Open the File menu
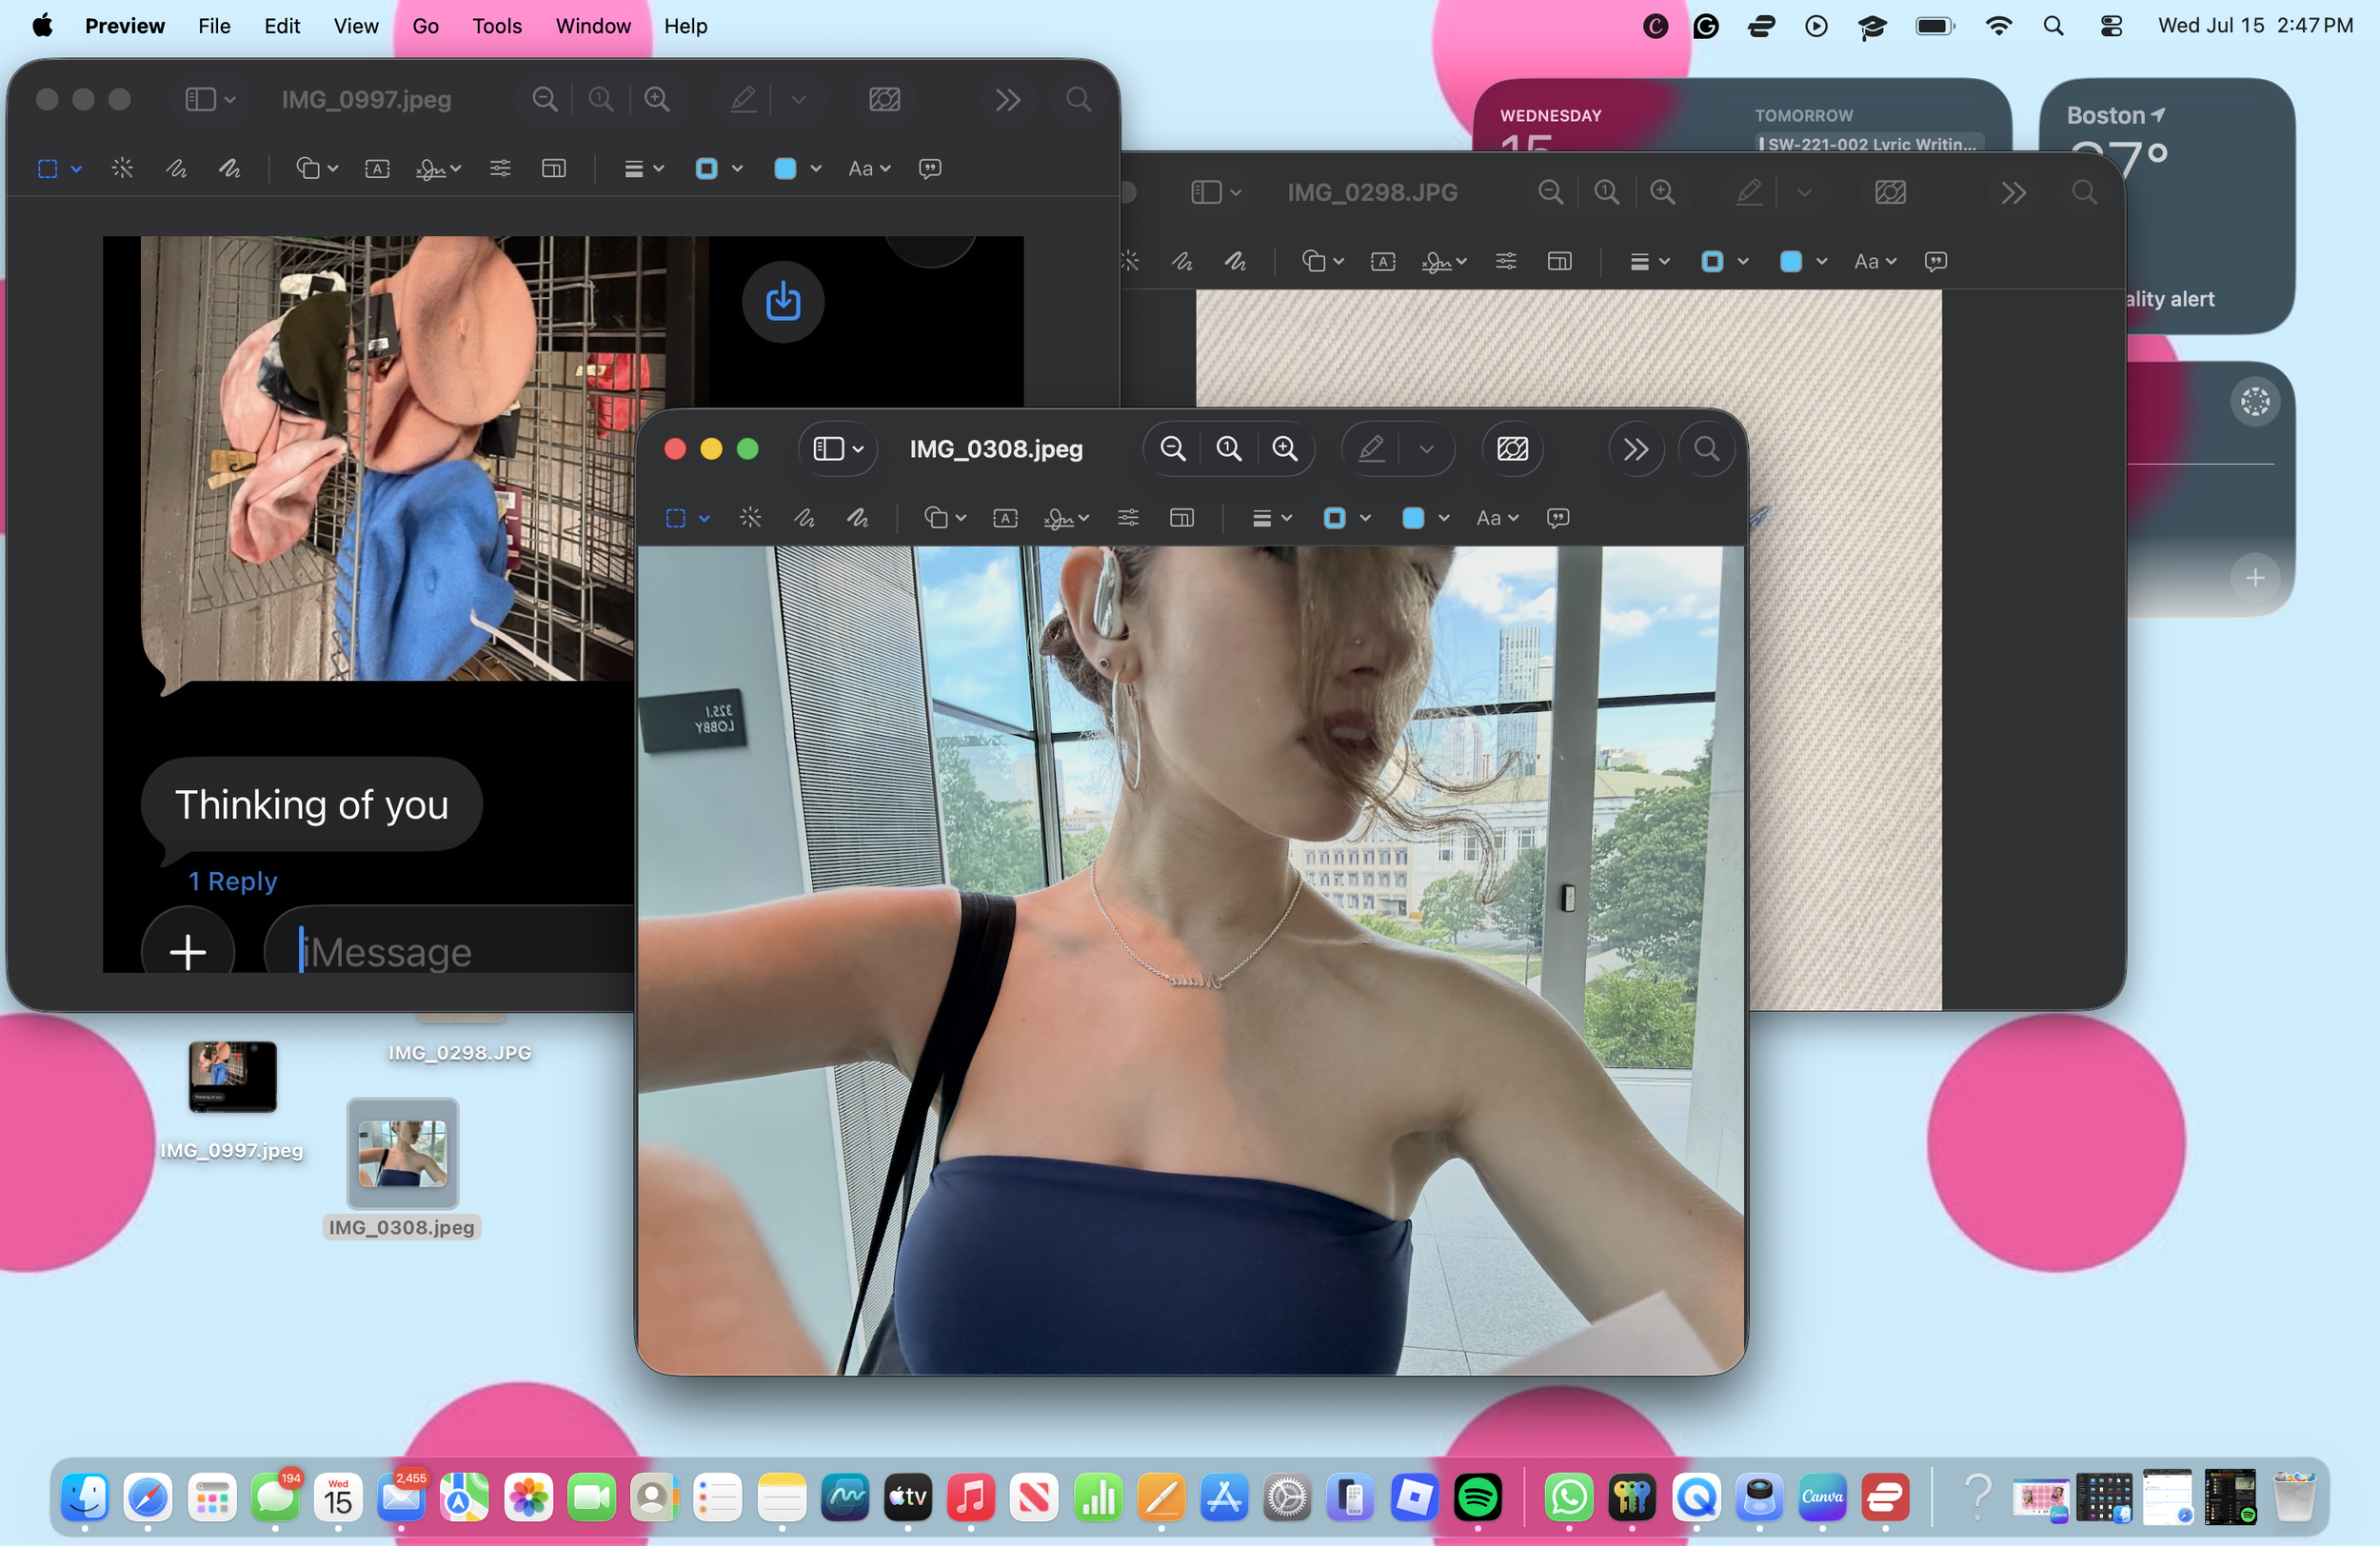2380x1546 pixels. coord(214,26)
